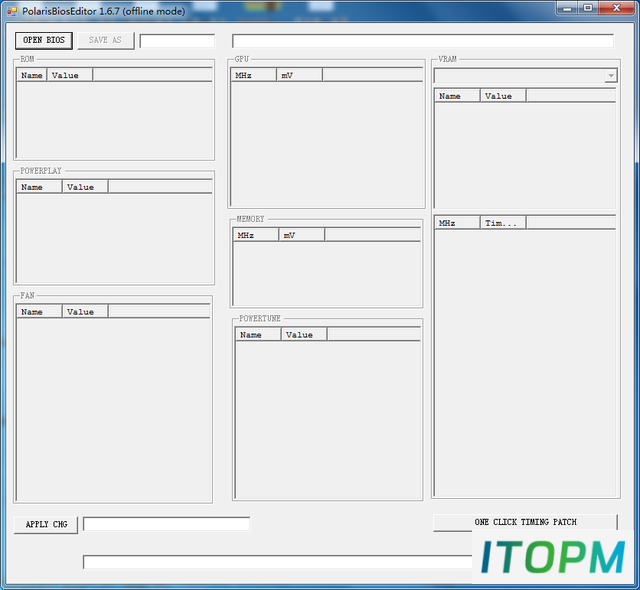Click the mV column header in MEMORY
The width and height of the screenshot is (640, 590).
tap(302, 235)
